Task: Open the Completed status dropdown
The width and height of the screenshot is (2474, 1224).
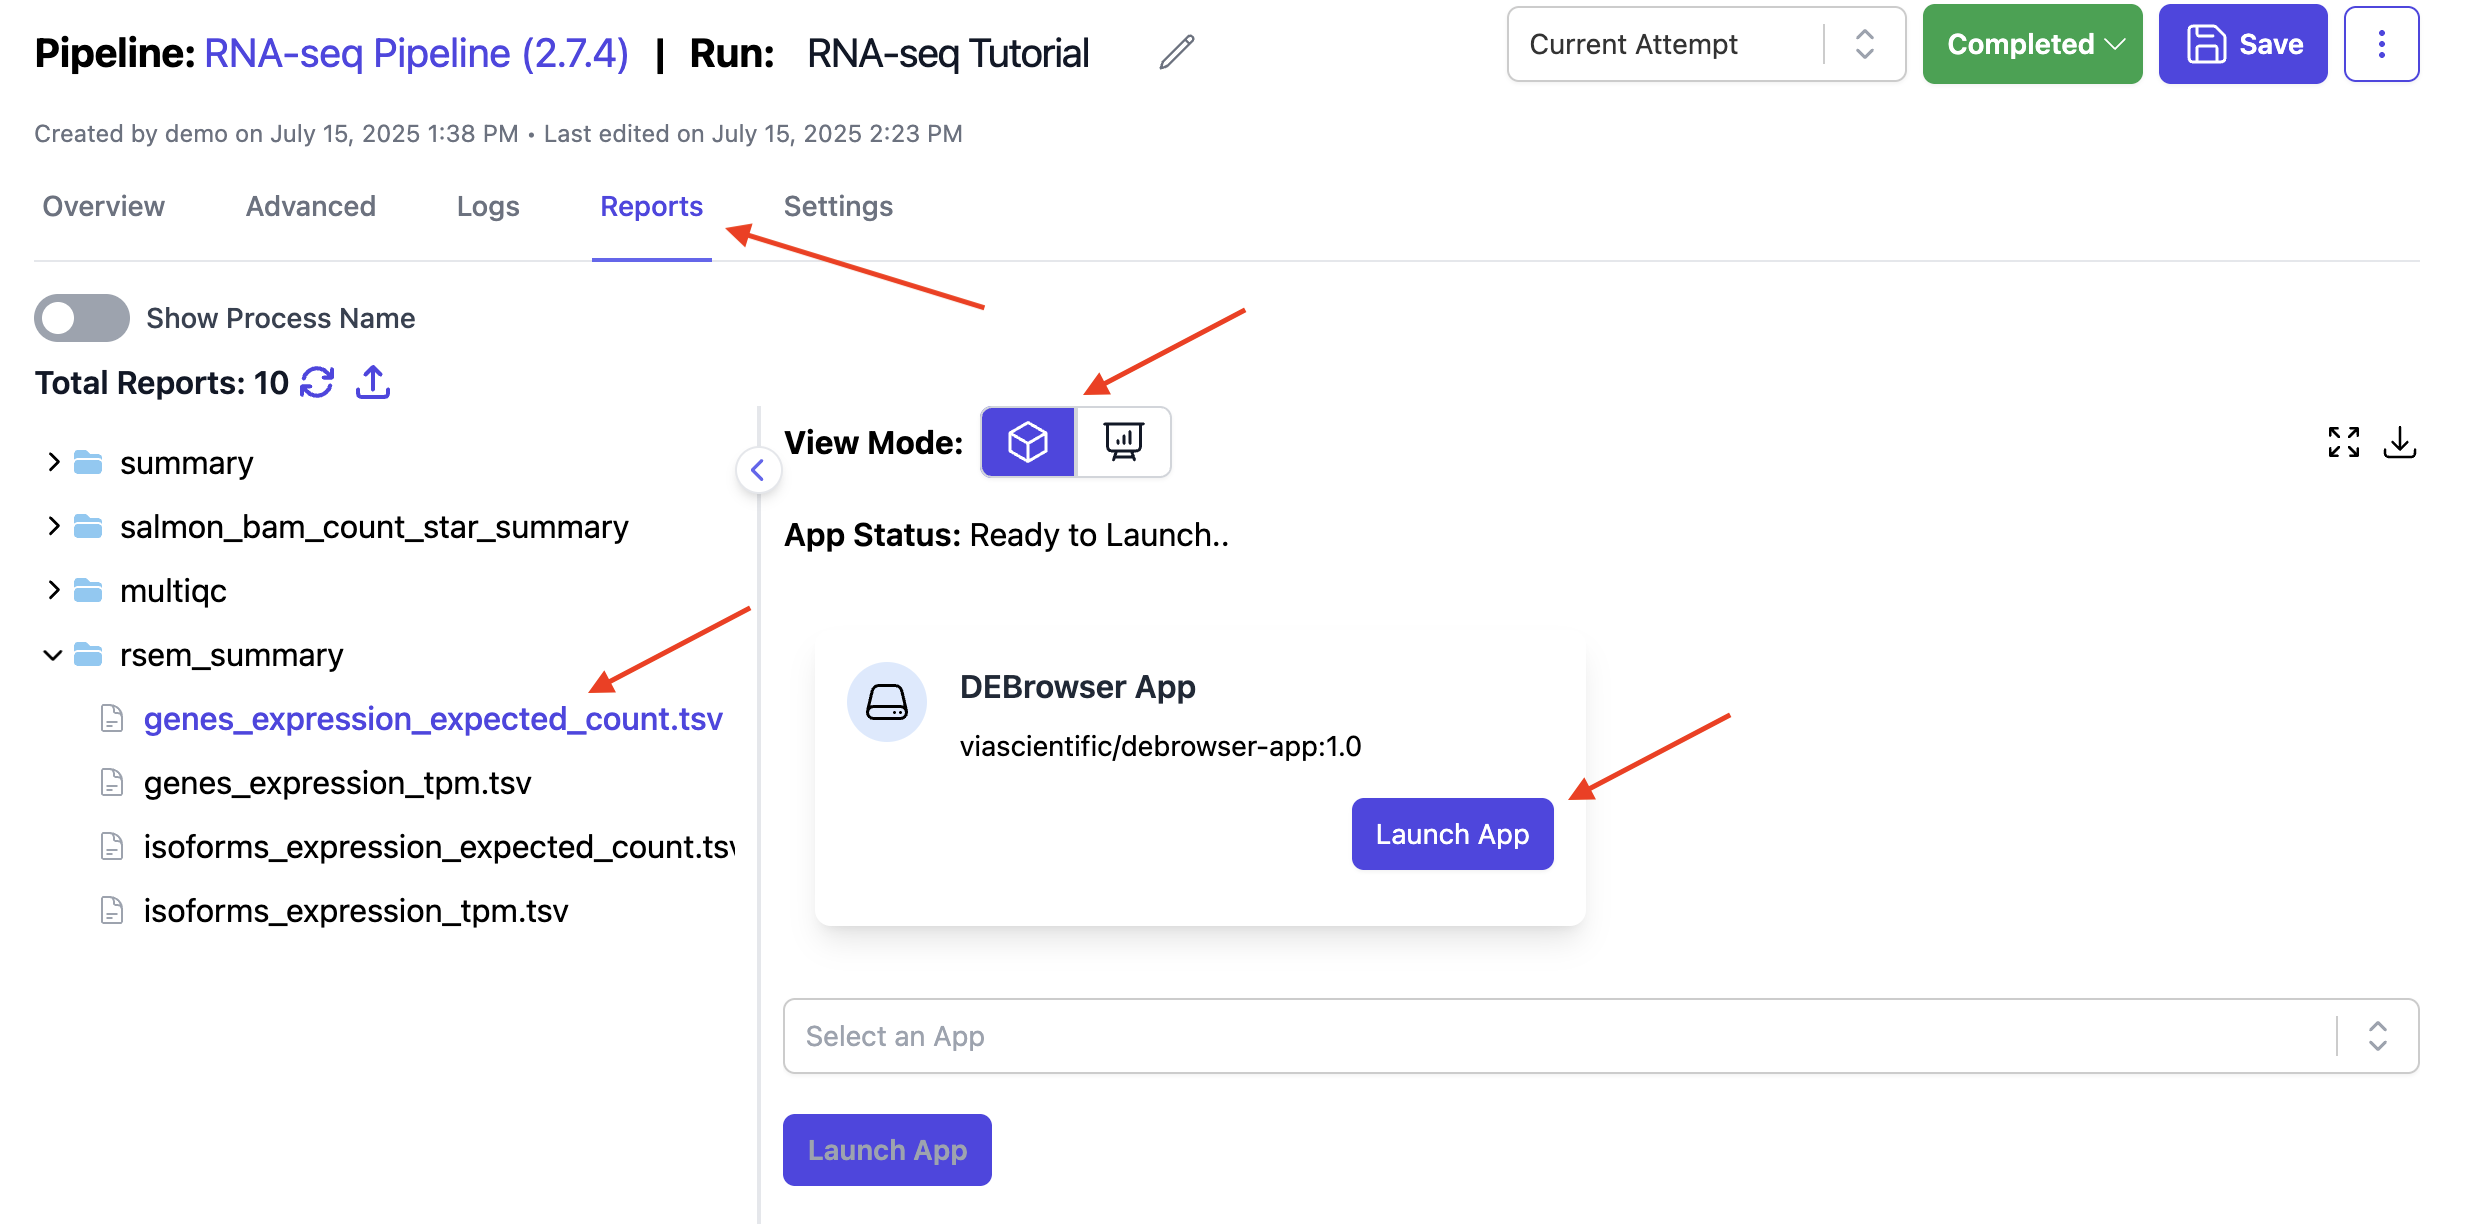Action: click(x=2031, y=44)
